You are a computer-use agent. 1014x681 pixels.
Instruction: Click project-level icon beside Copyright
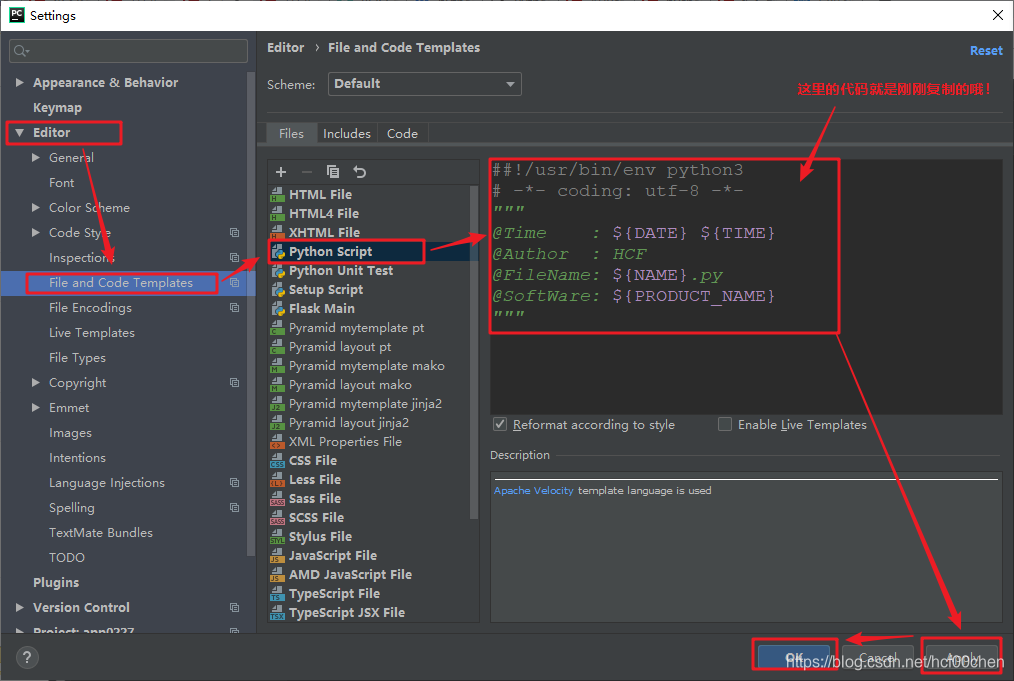click(x=234, y=383)
